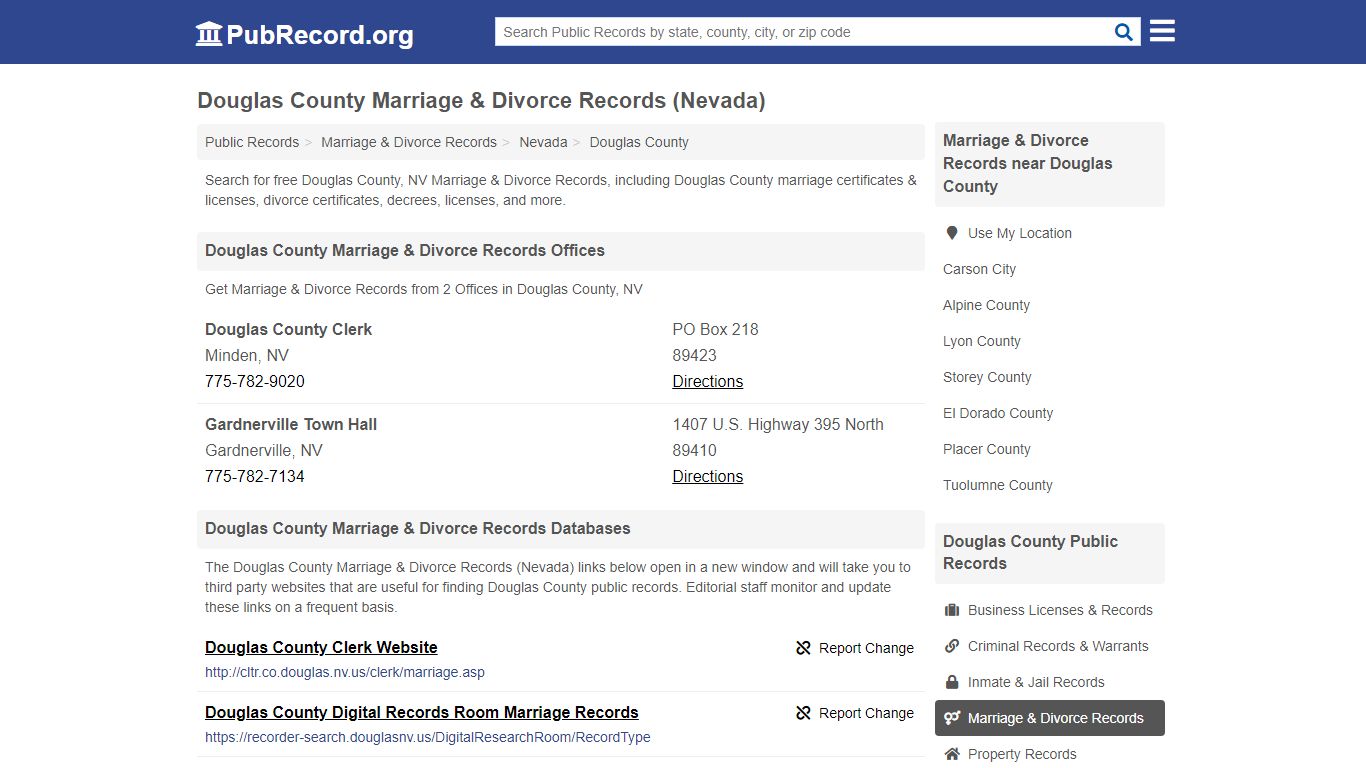Click the PO Box 218 address text
Screen dimensions: 1366x768
(715, 329)
